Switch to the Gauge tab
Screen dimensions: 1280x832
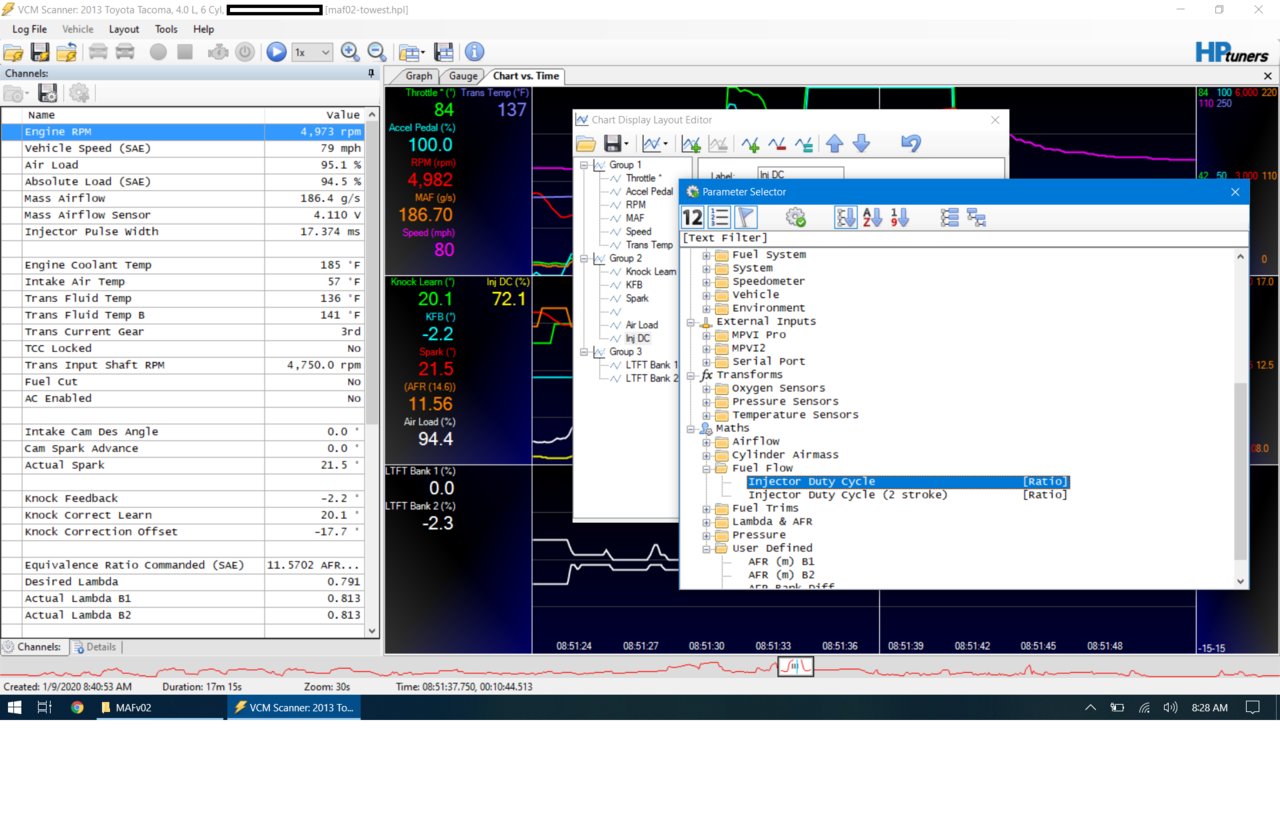click(463, 76)
